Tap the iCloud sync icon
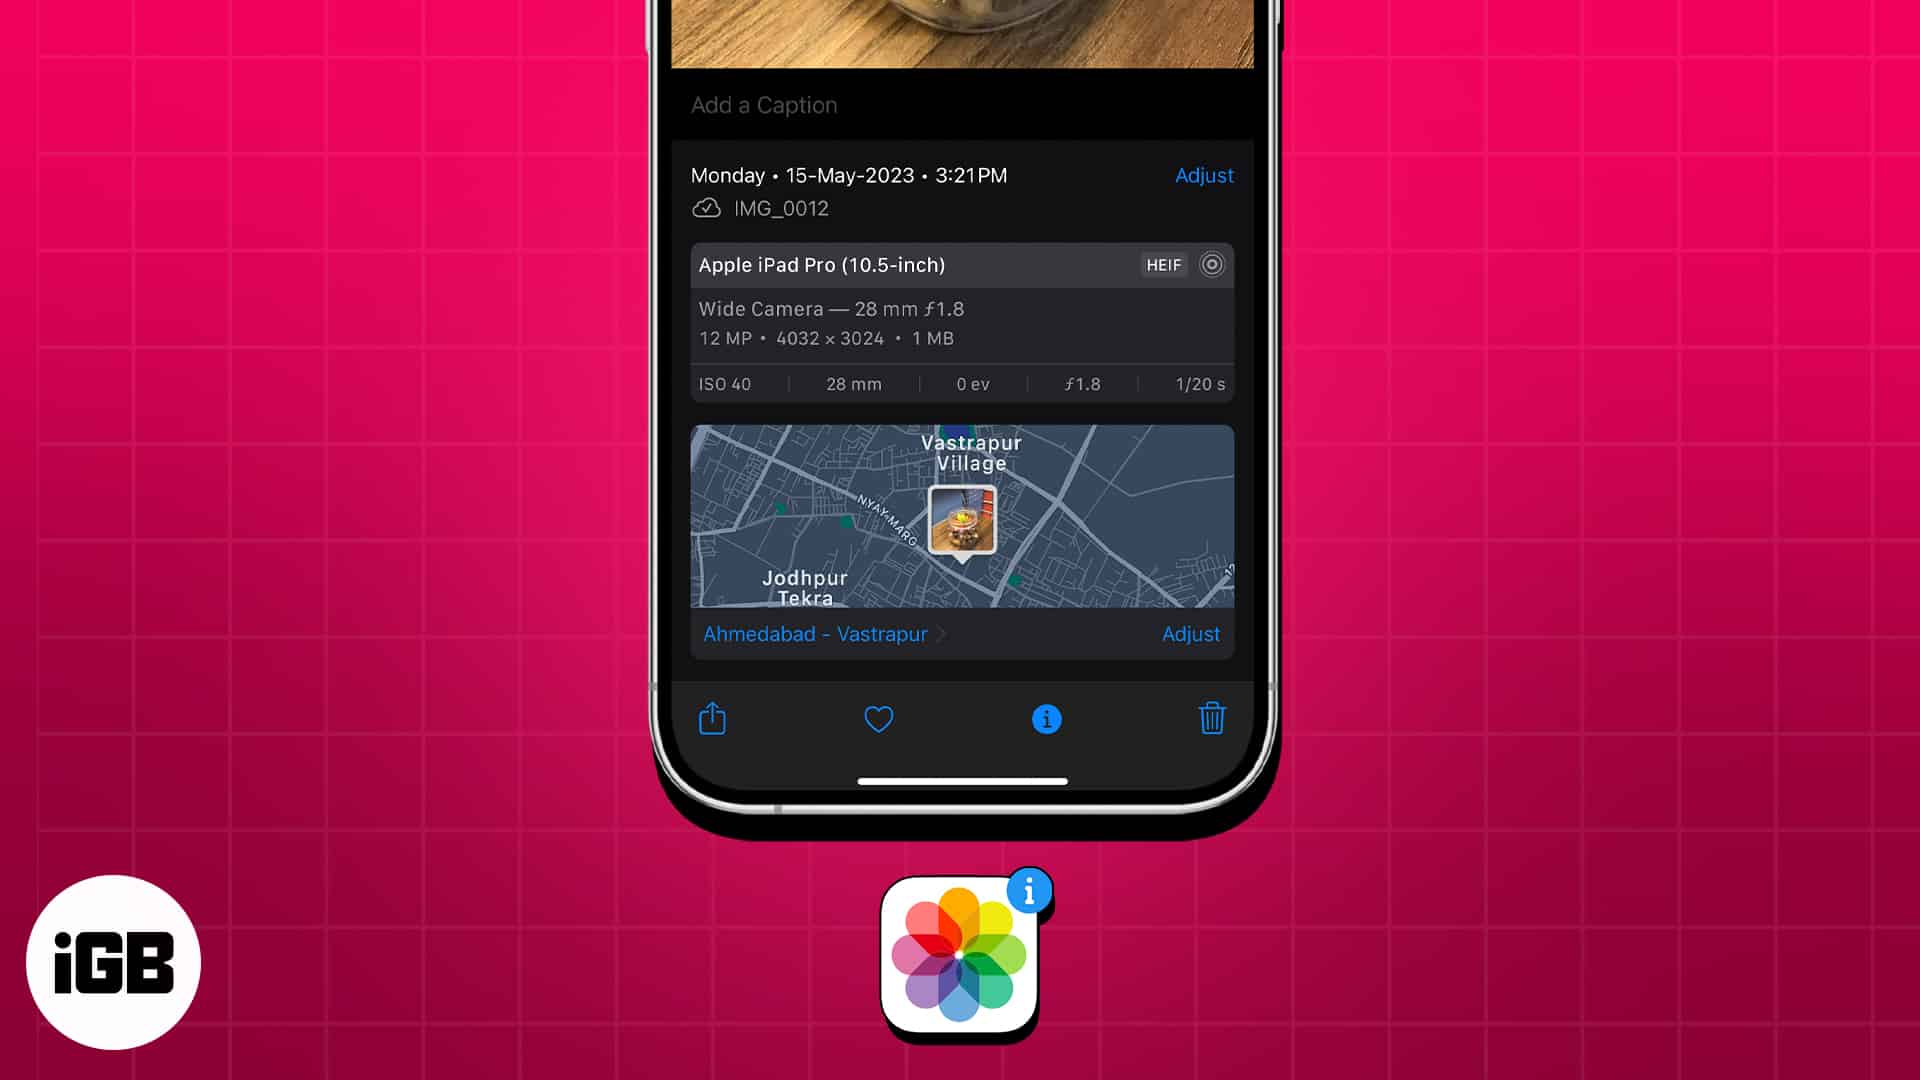1920x1080 pixels. click(x=707, y=208)
